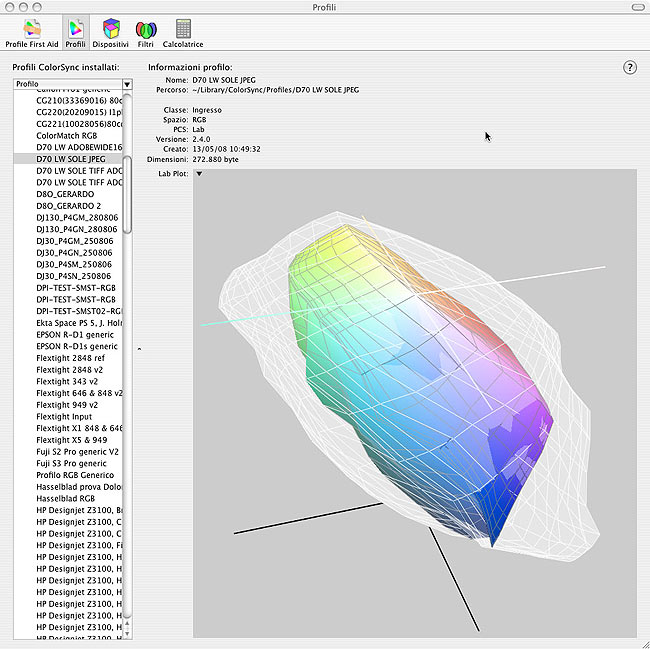Switch to the Filtri pane

pos(146,33)
